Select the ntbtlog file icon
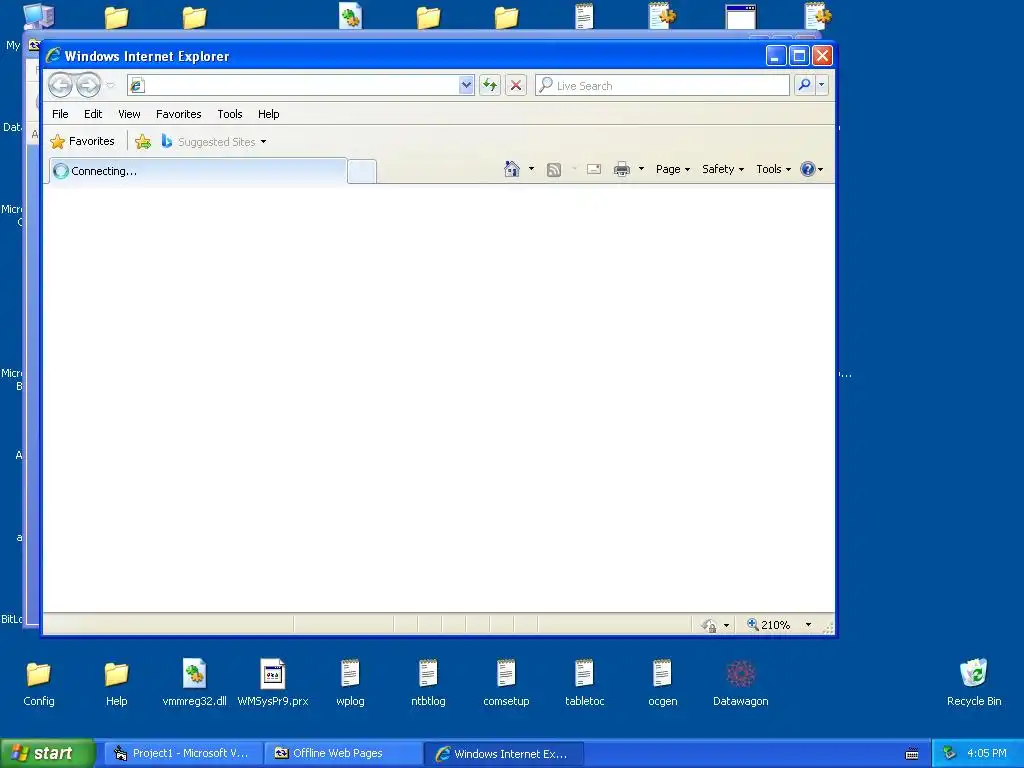This screenshot has height=768, width=1024. coord(428,682)
